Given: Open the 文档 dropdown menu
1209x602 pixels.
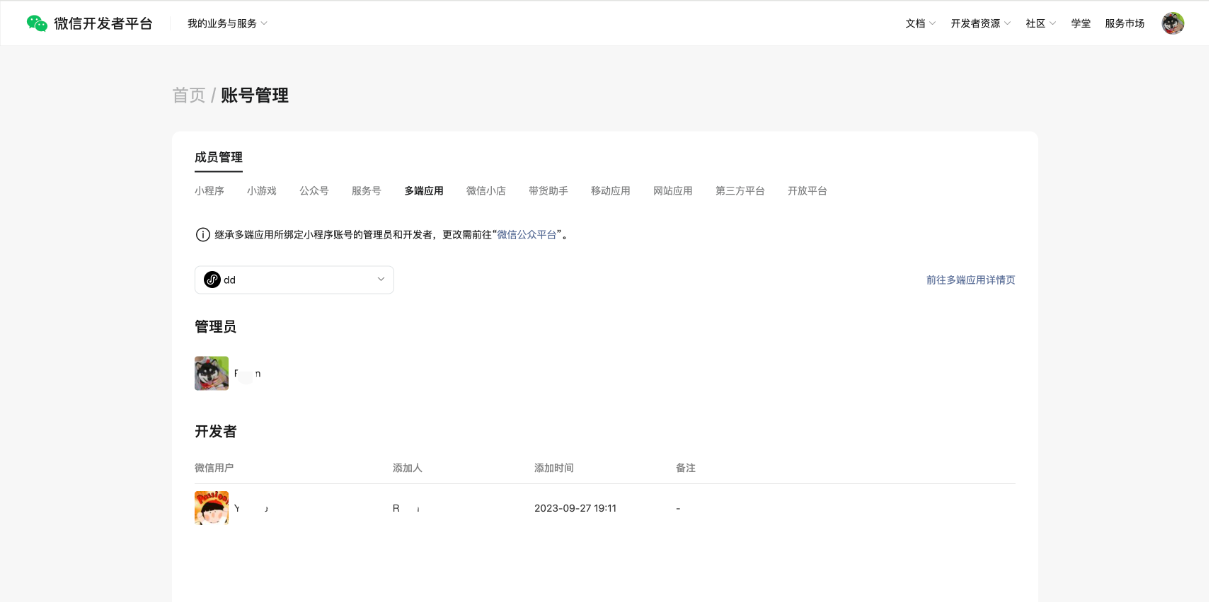Looking at the screenshot, I should click(920, 23).
